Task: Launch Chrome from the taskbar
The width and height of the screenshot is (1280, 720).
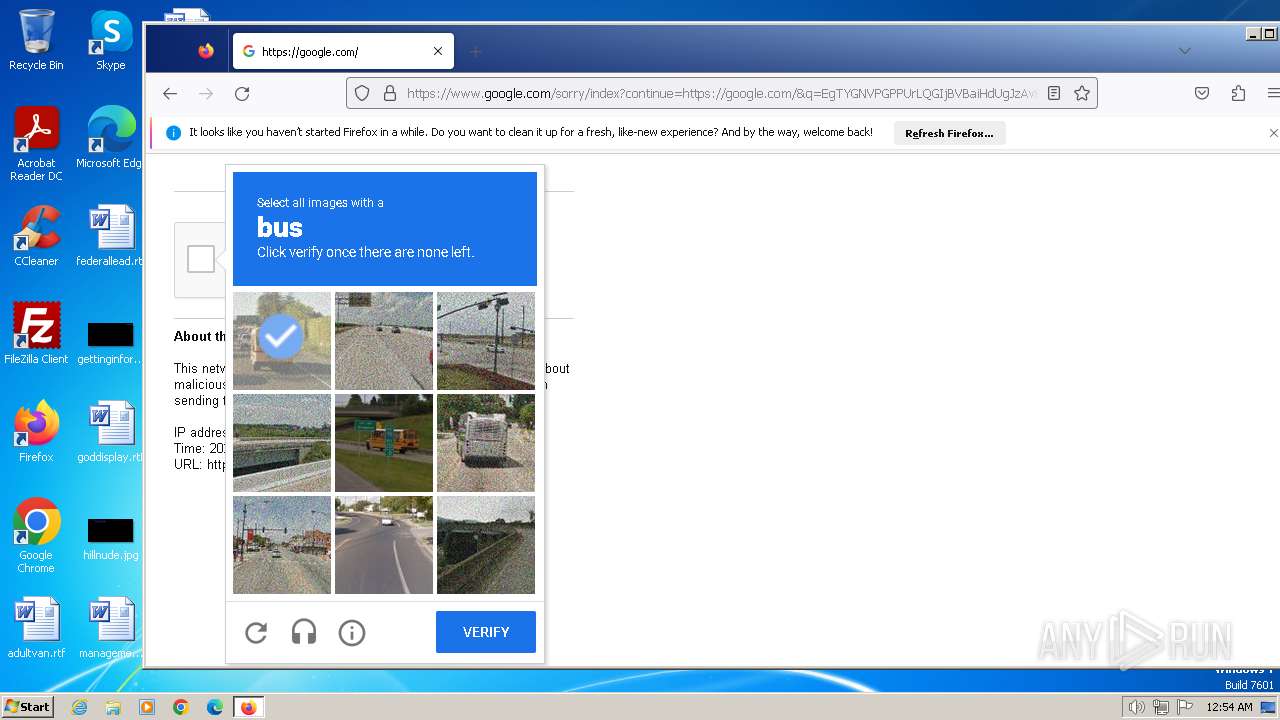Action: tap(181, 707)
